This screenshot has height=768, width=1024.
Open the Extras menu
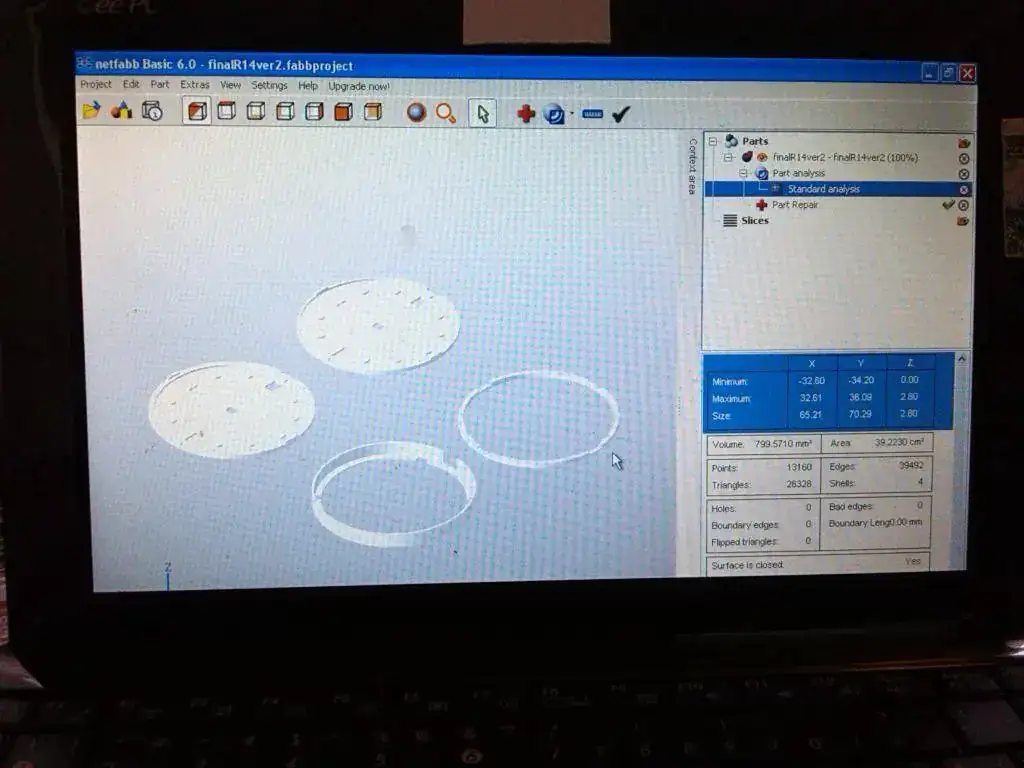coord(195,85)
